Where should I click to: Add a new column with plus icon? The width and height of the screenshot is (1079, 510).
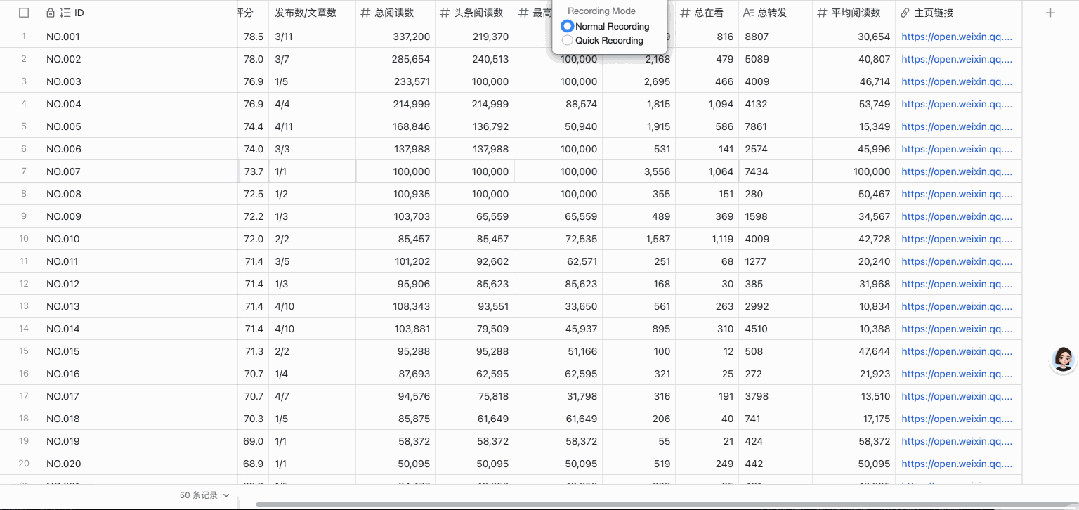[1050, 12]
